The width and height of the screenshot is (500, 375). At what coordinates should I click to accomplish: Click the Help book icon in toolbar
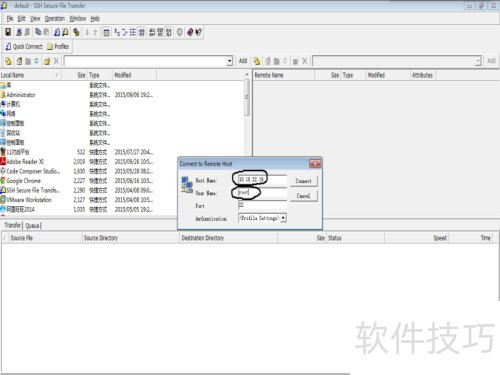click(190, 32)
